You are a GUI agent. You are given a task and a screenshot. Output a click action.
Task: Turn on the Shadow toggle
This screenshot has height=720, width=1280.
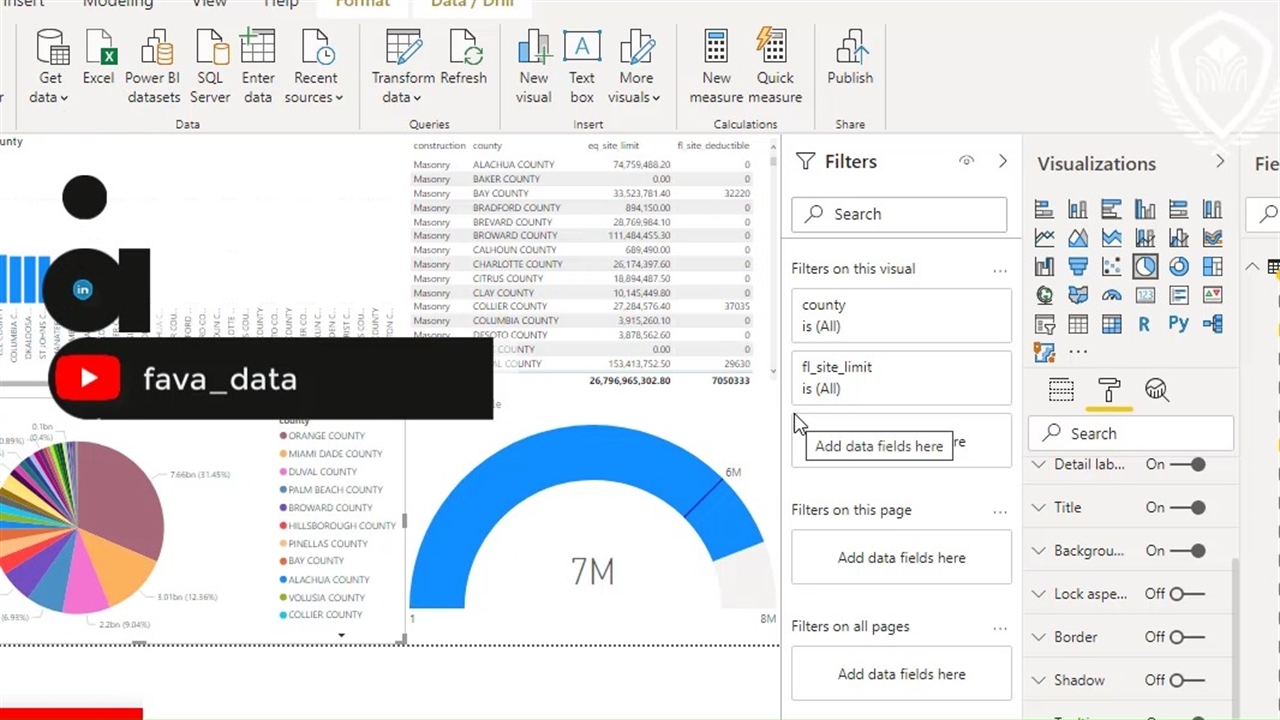[x=1188, y=680]
